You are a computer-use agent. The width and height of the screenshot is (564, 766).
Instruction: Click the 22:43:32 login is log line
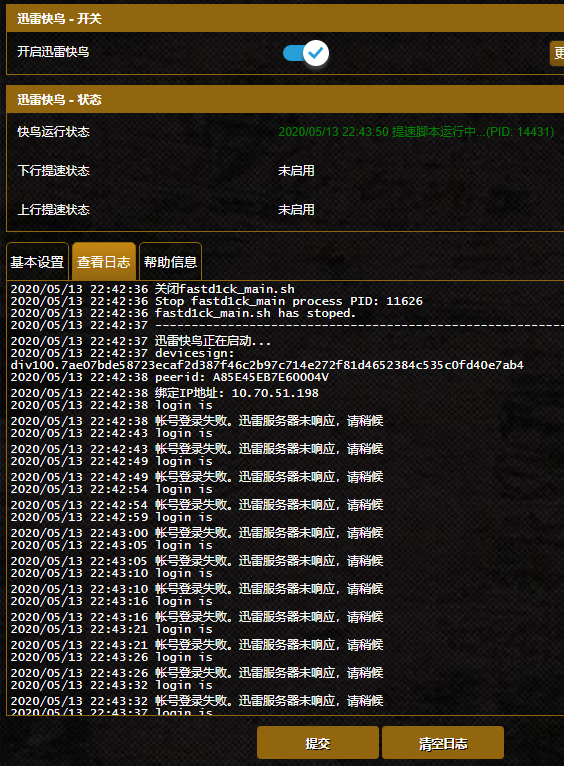click(x=111, y=685)
